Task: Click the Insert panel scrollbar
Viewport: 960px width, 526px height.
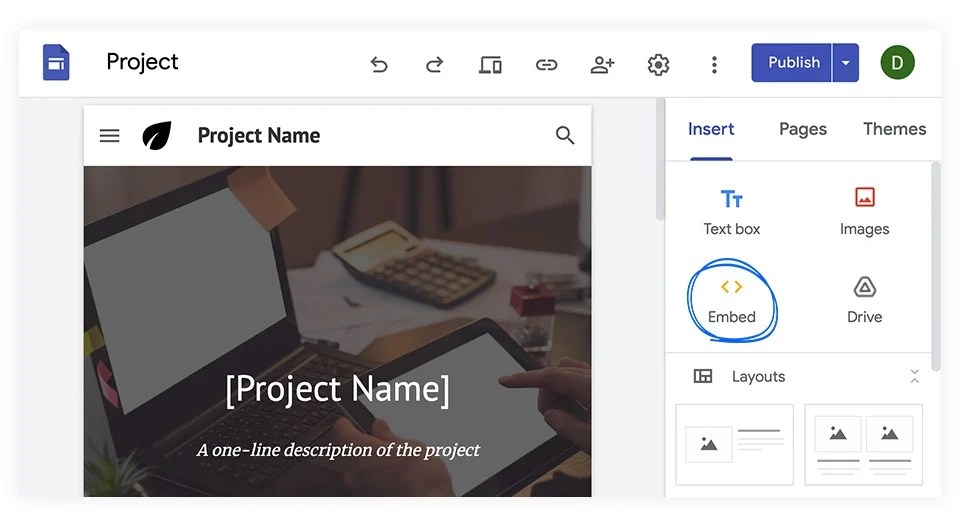Action: coord(936,266)
